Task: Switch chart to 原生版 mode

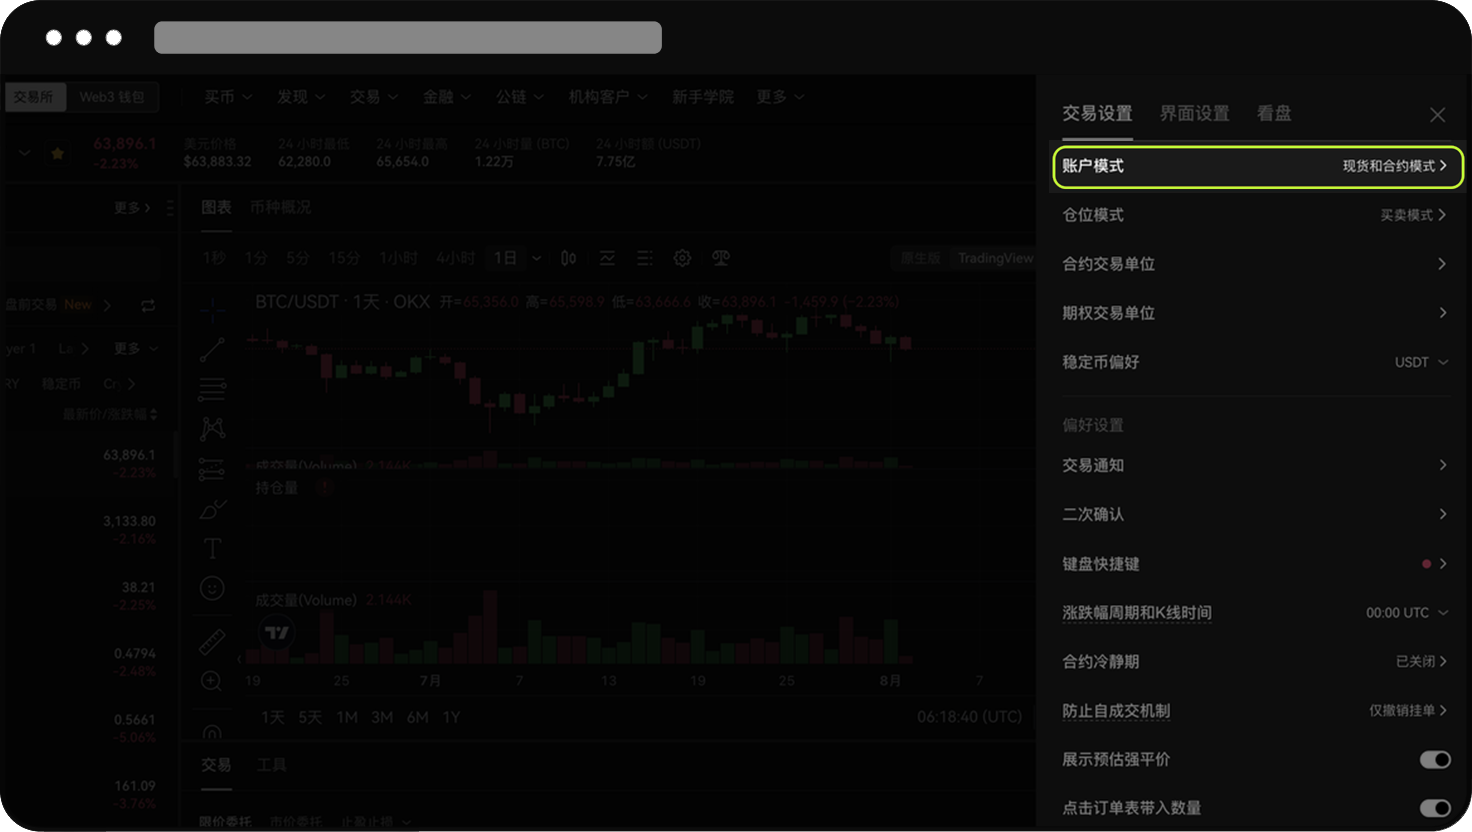Action: click(921, 258)
